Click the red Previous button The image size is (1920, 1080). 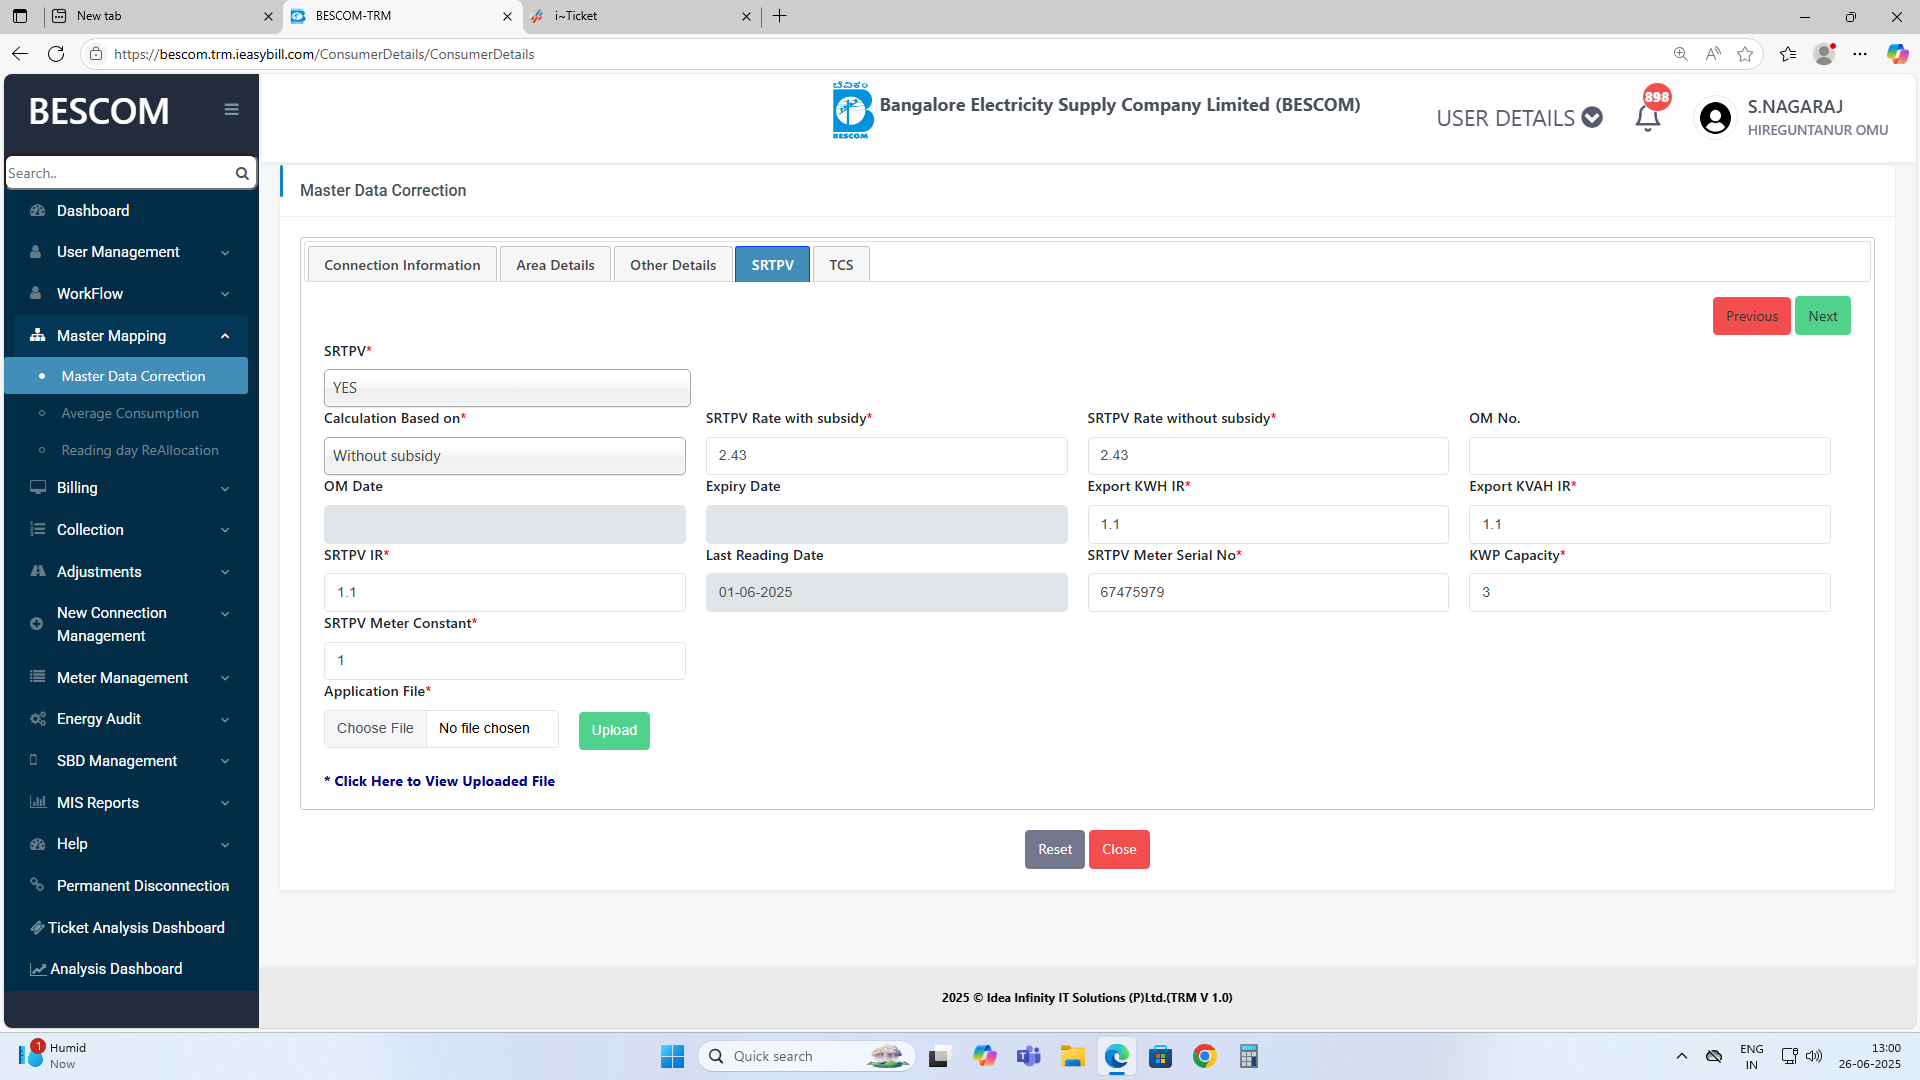tap(1752, 316)
